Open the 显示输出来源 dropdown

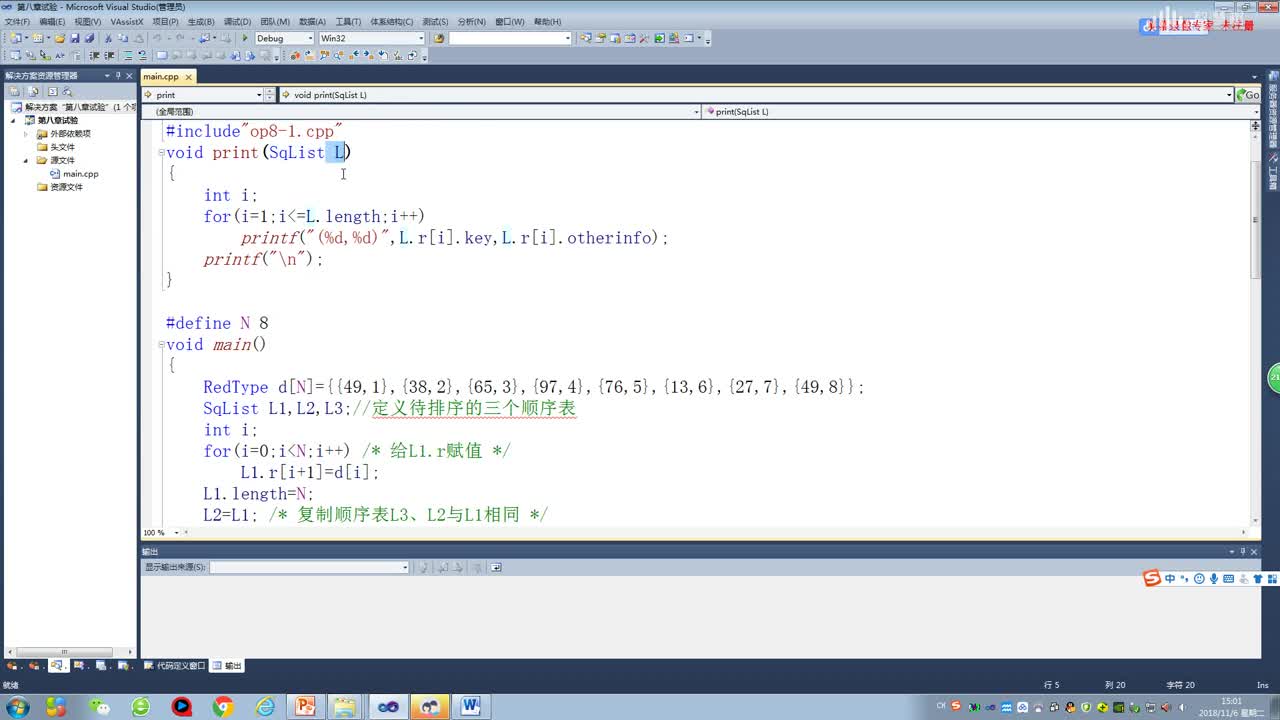tap(310, 567)
